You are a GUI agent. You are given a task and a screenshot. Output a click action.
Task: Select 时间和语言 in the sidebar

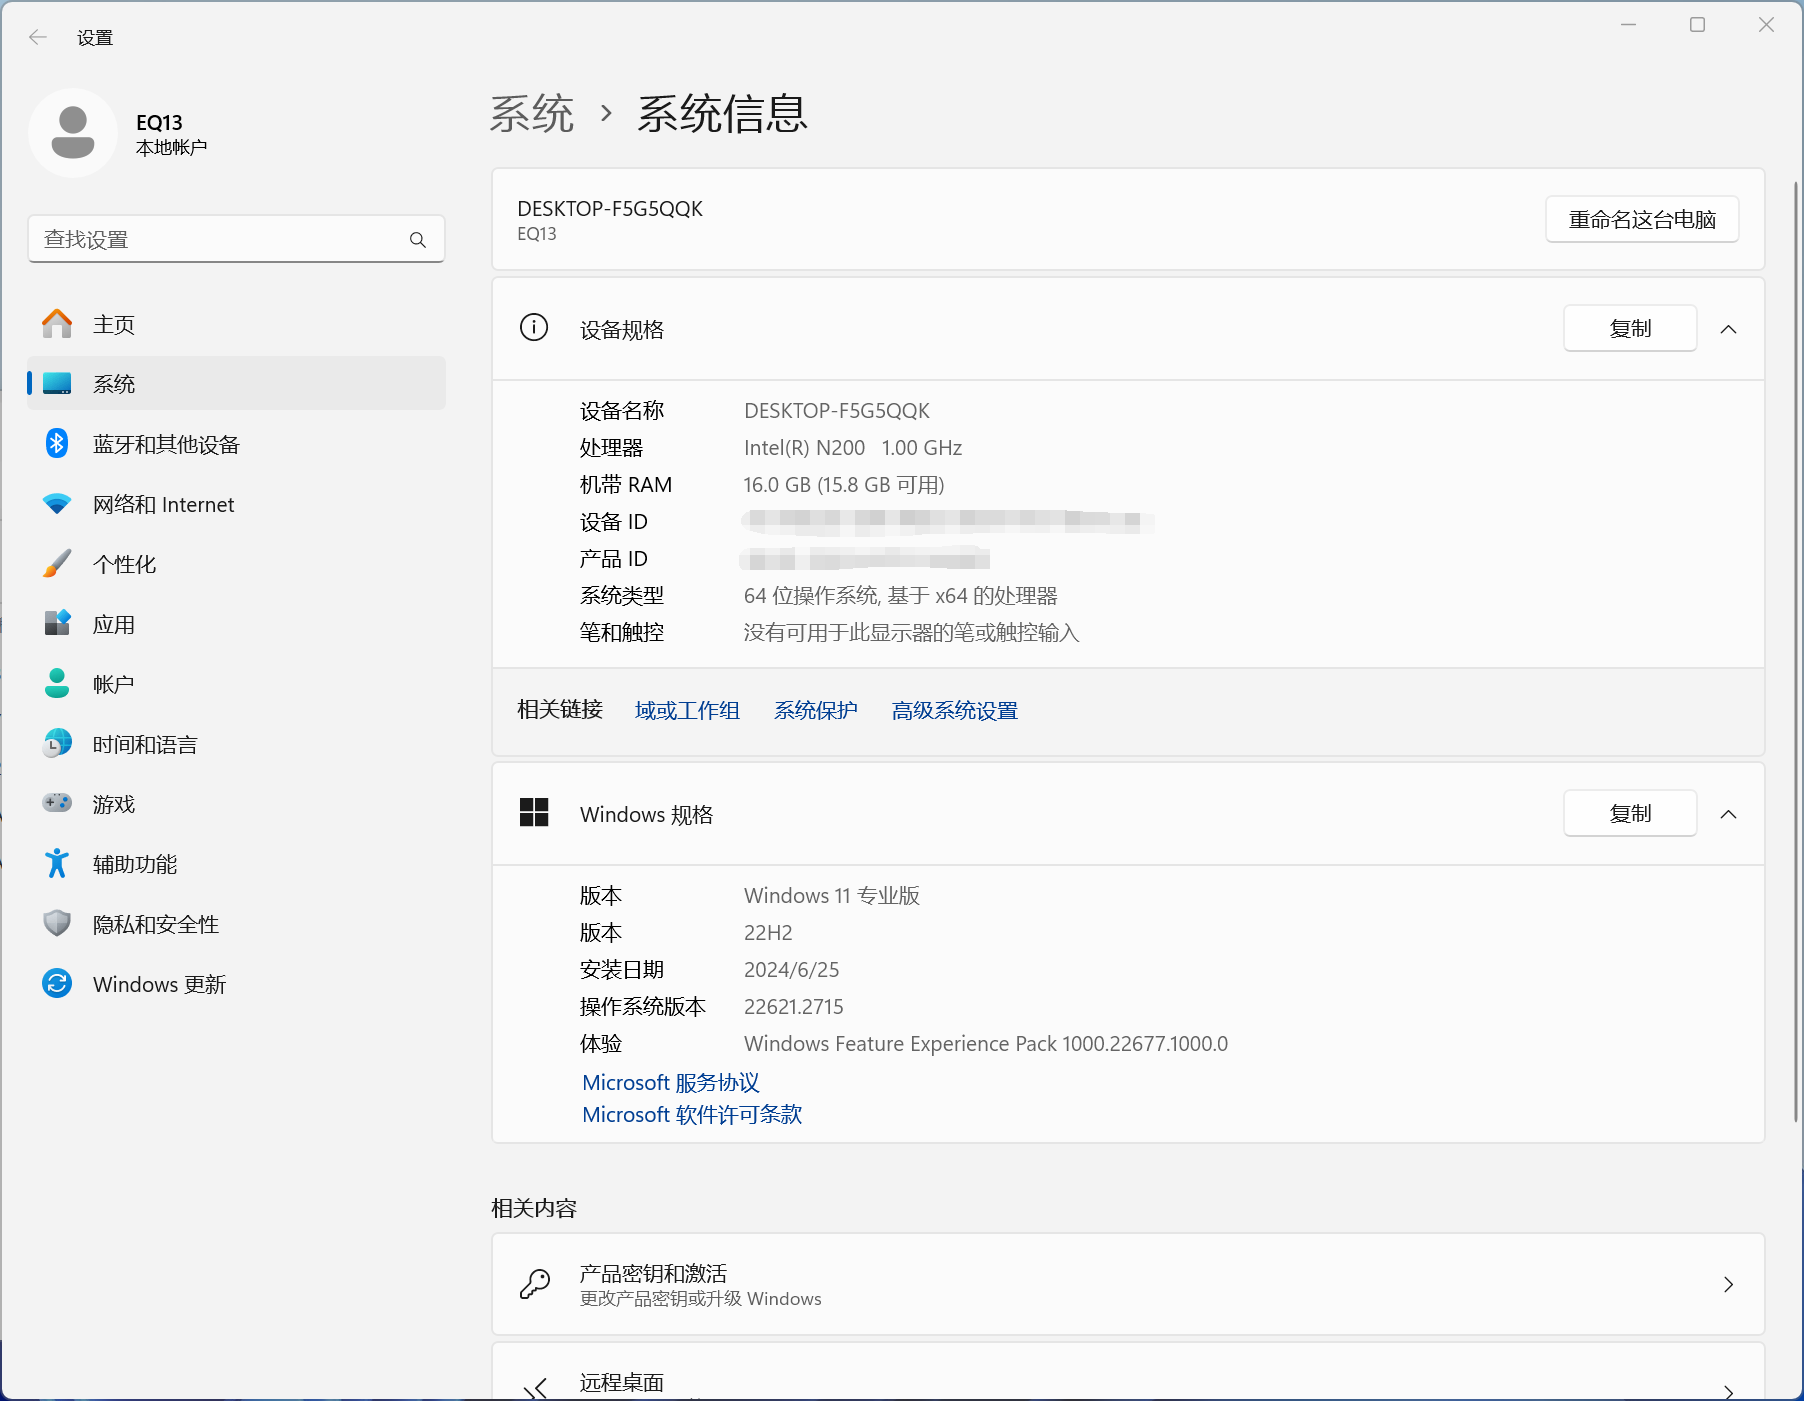pyautogui.click(x=145, y=745)
